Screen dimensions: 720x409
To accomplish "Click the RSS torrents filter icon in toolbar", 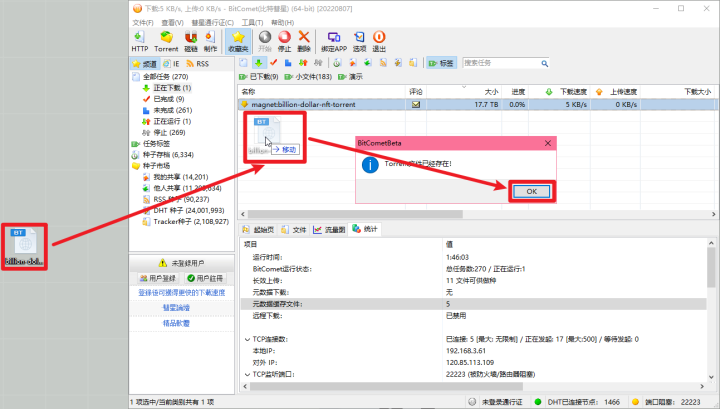I will tap(383, 63).
